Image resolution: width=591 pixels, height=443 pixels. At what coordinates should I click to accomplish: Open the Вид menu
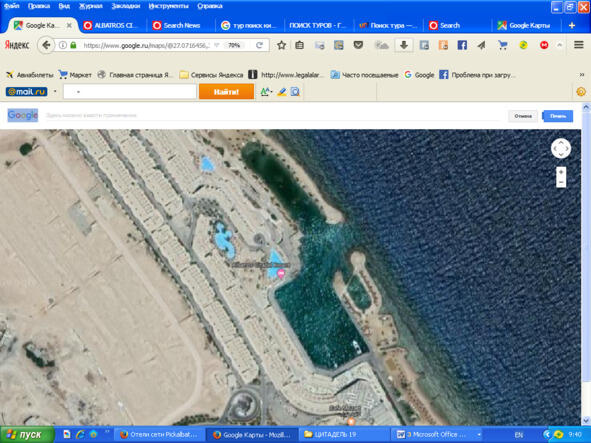pyautogui.click(x=64, y=6)
